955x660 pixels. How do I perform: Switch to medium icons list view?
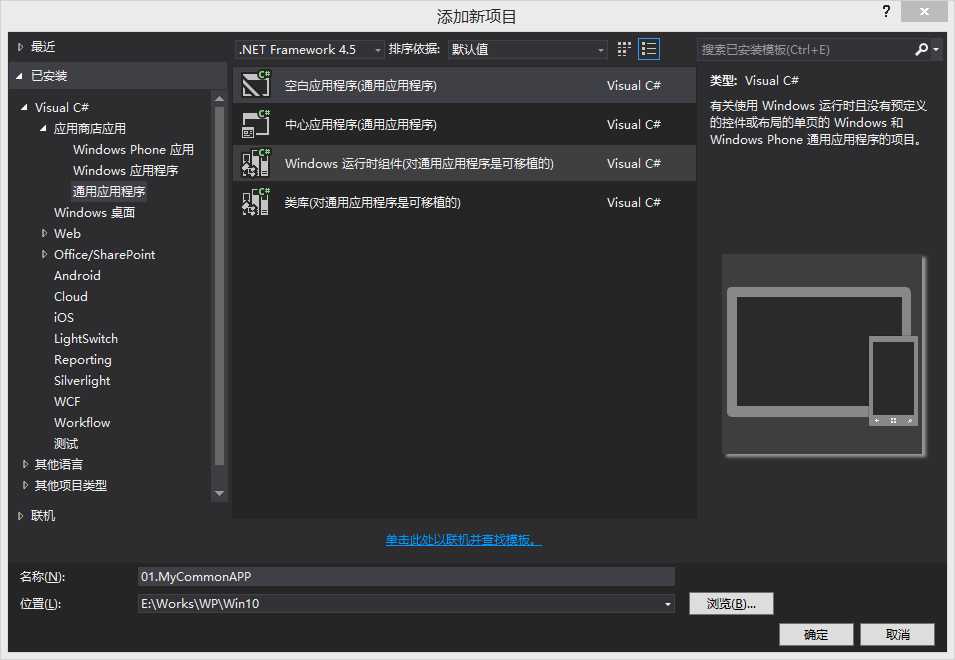coord(649,49)
